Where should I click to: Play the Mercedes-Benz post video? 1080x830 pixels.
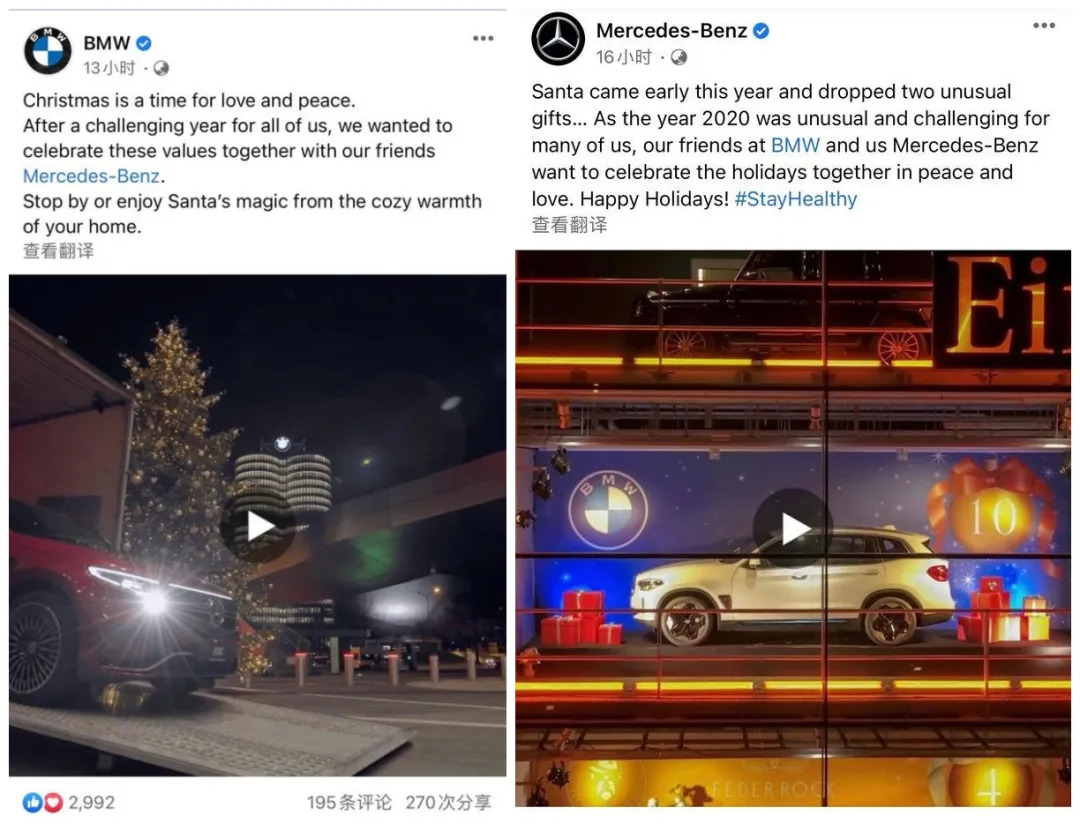coord(793,528)
